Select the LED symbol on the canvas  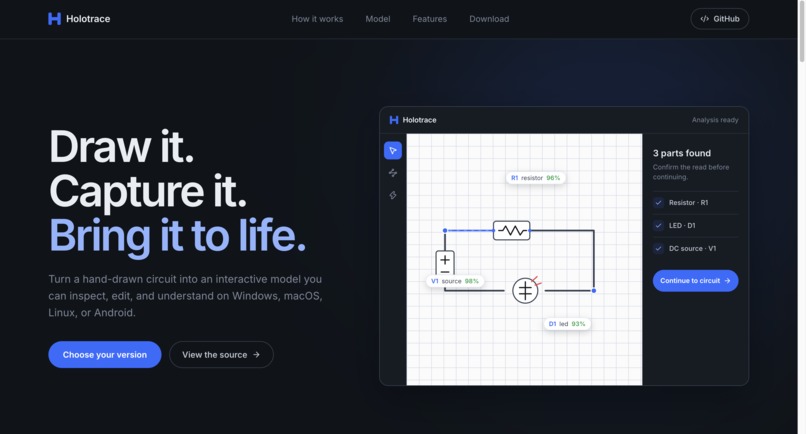525,291
